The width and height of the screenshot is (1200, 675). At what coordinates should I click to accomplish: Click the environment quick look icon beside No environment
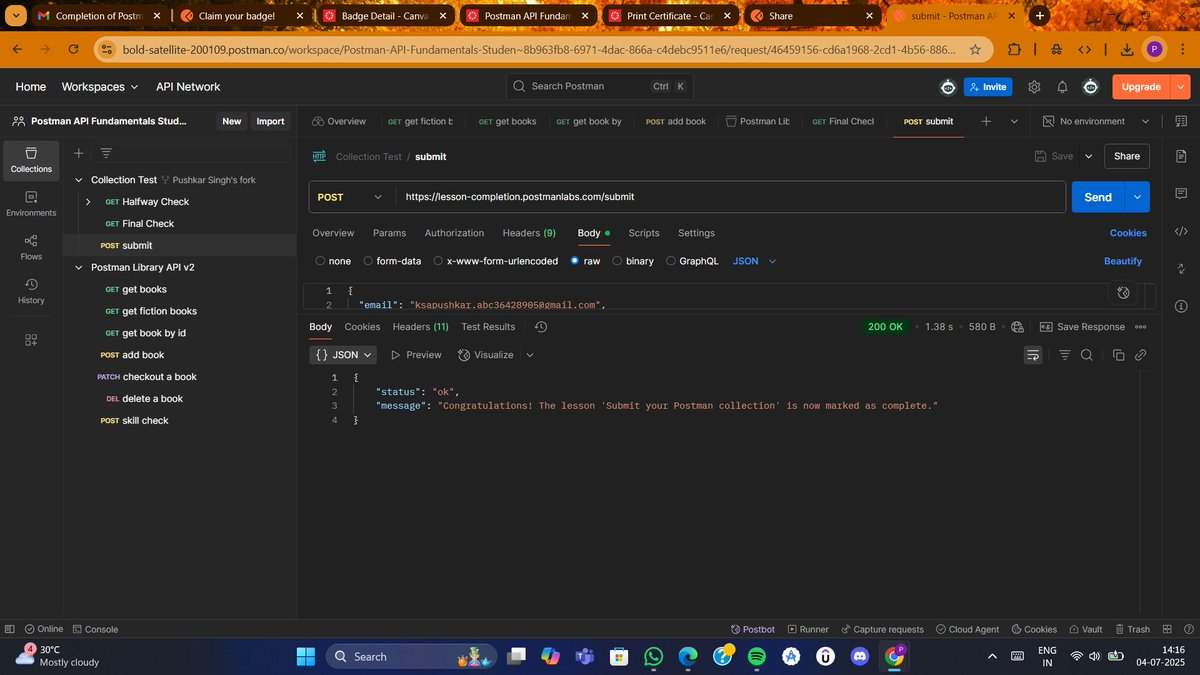pos(1179,121)
